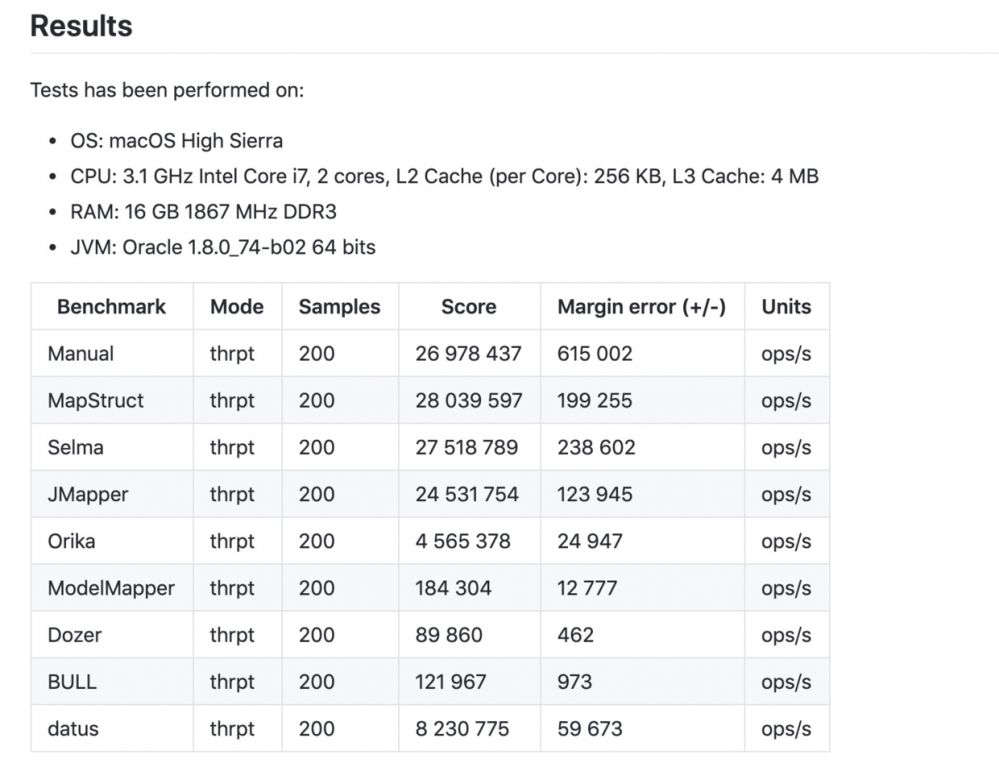
Task: Click the Benchmark column header
Action: (x=111, y=307)
